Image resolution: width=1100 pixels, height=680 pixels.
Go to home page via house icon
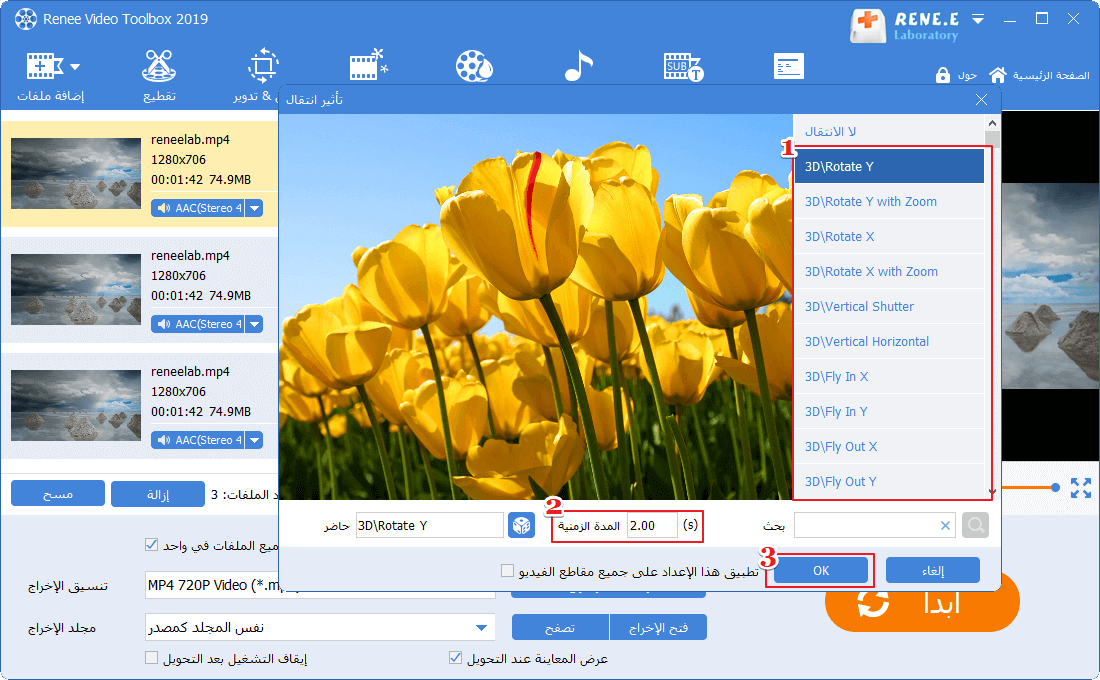coord(998,74)
